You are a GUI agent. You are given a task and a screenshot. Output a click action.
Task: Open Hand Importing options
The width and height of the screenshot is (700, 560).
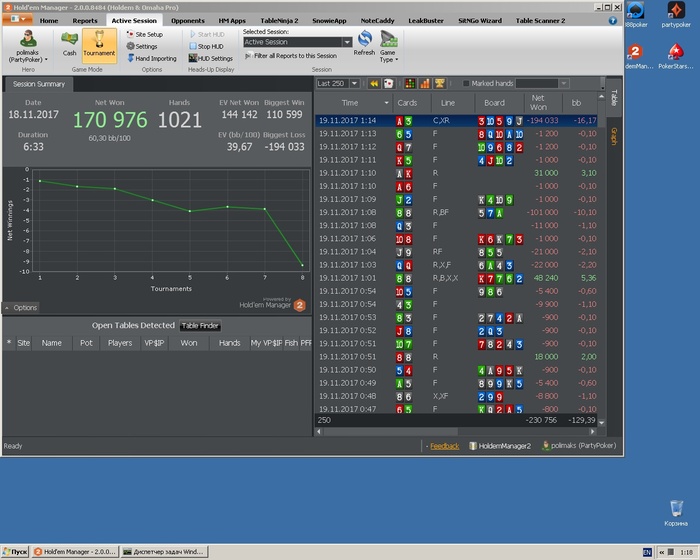pos(152,59)
